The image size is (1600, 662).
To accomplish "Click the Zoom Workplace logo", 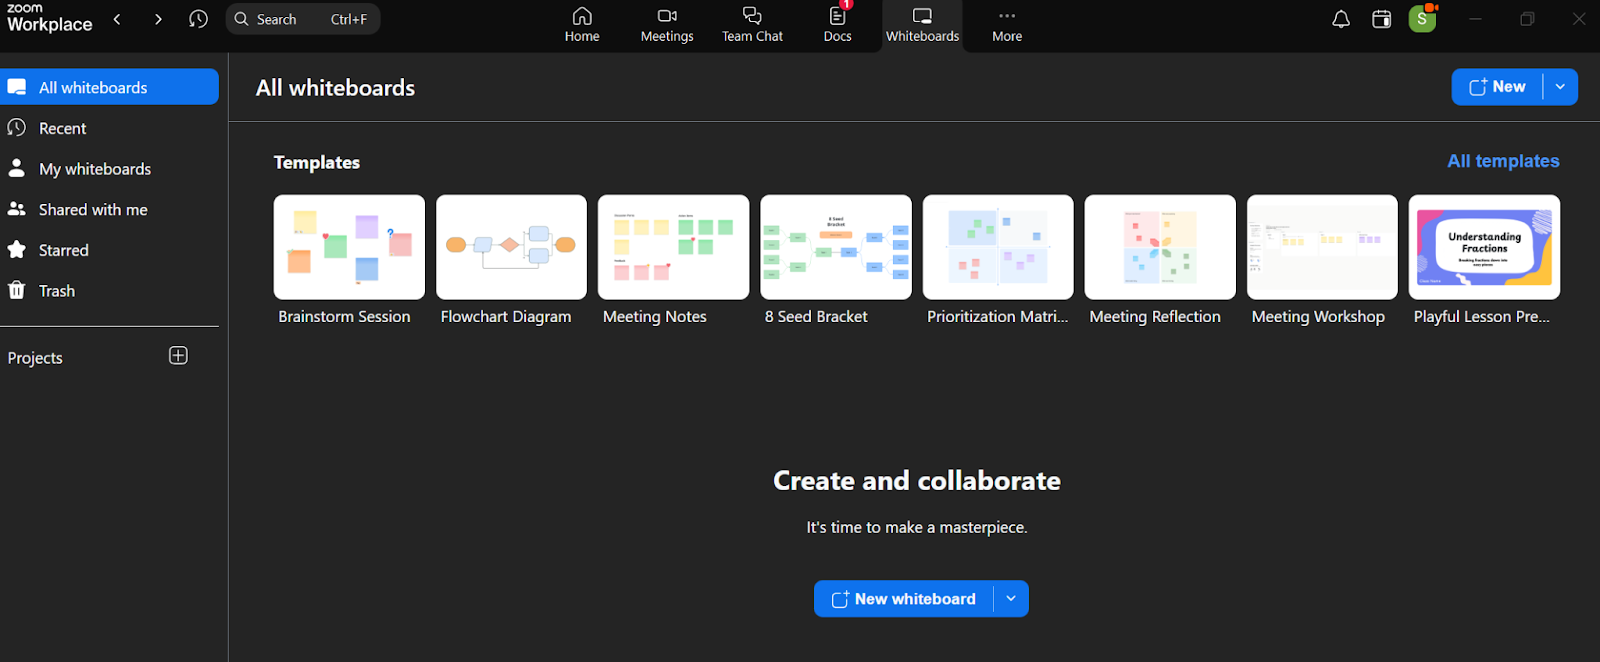I will [49, 18].
